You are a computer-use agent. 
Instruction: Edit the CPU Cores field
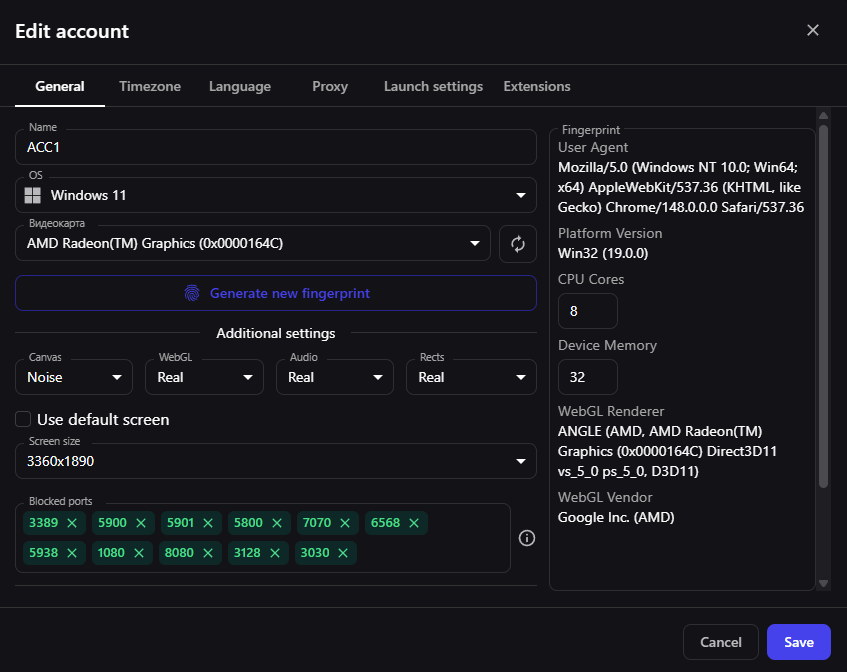tap(588, 311)
